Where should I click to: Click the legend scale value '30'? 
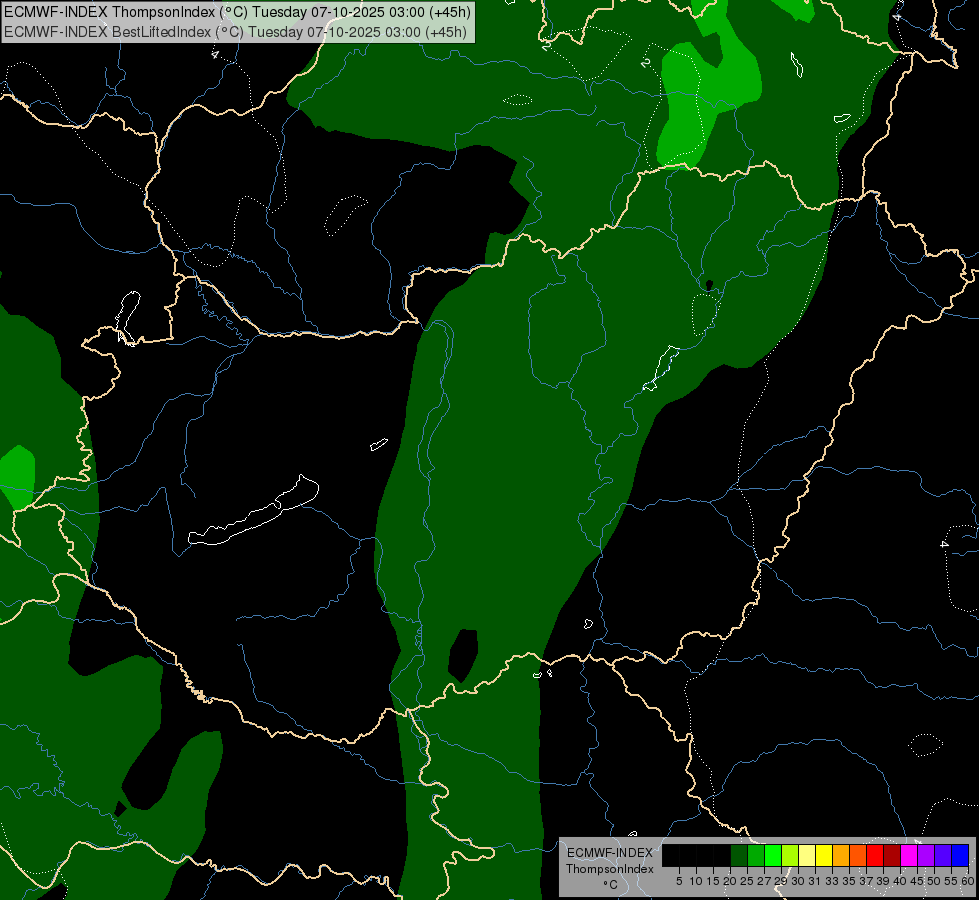click(799, 881)
